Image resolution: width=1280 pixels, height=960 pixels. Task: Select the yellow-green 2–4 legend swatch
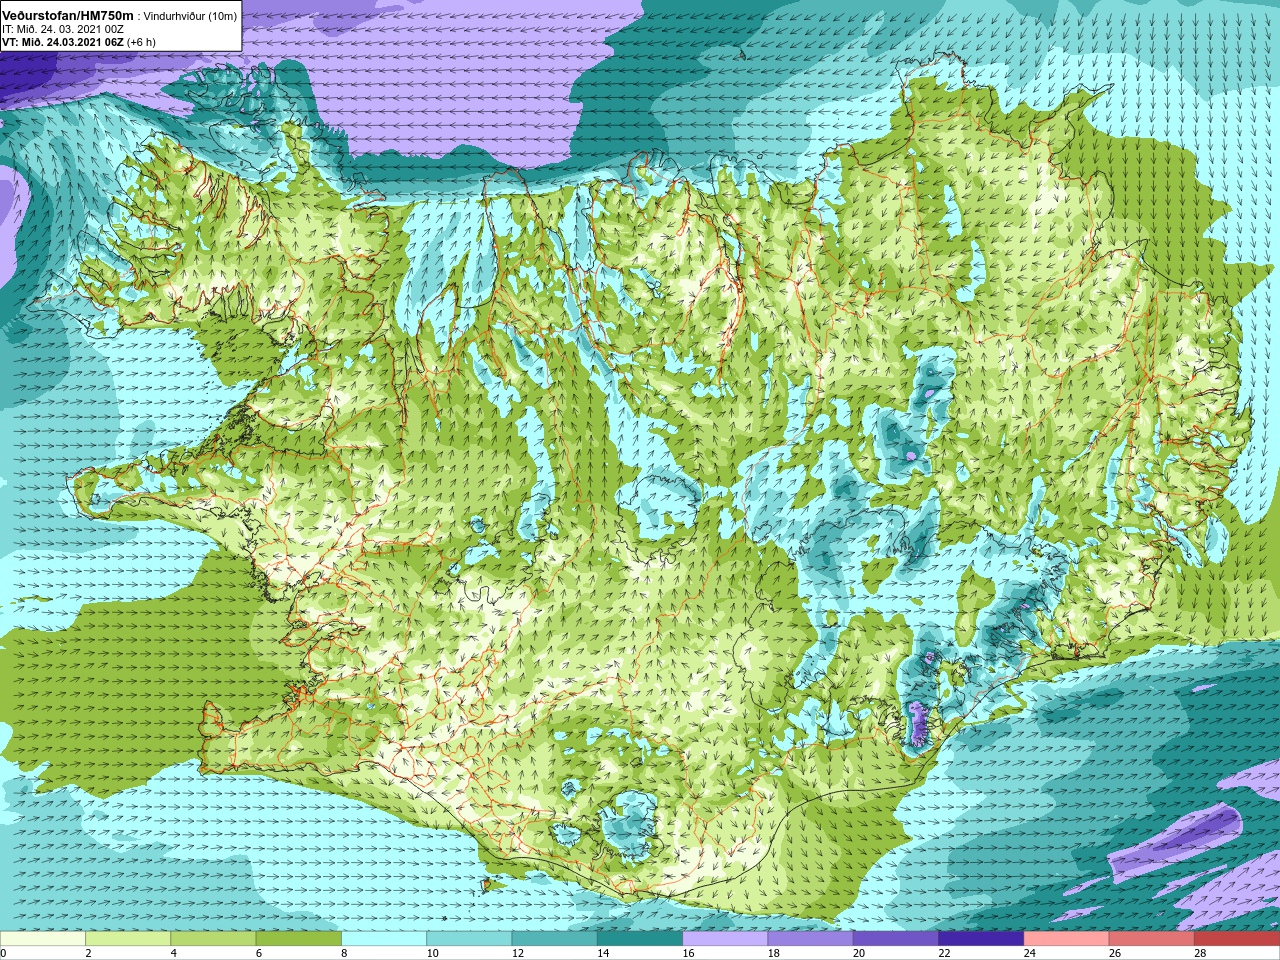click(x=128, y=939)
